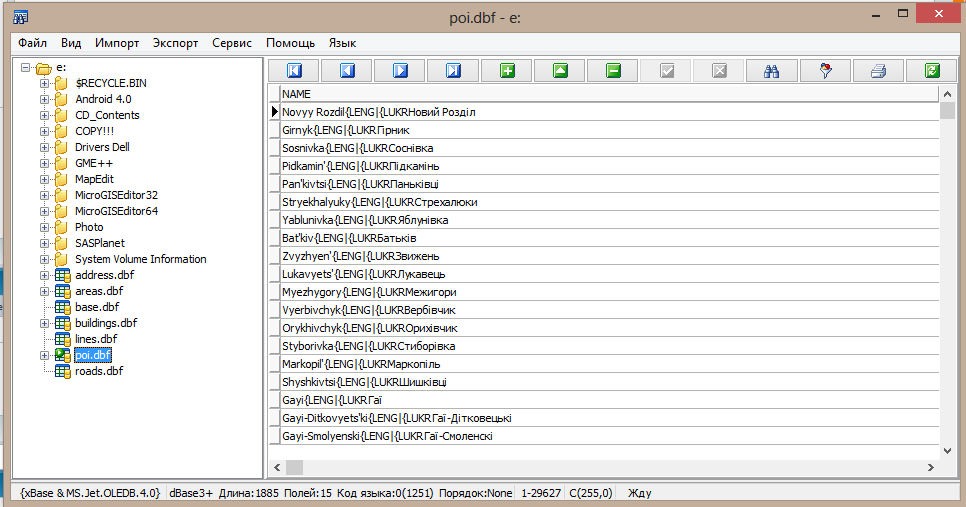Expand the Android 4.0 folder

pos(45,99)
